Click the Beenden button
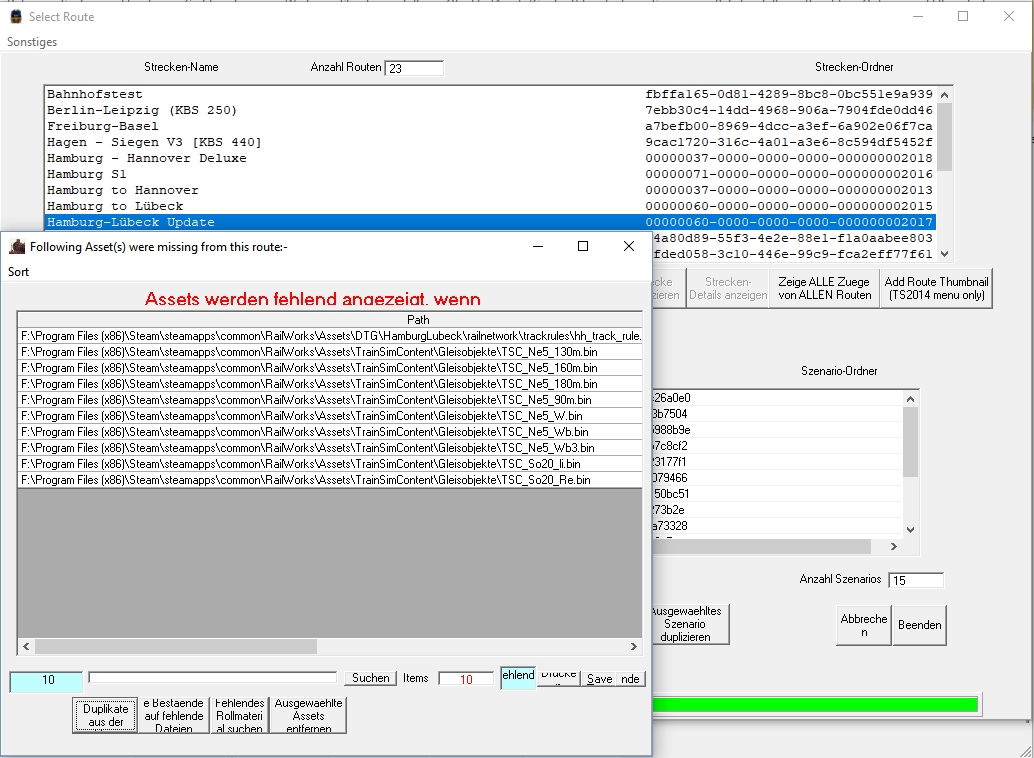 pyautogui.click(x=919, y=625)
